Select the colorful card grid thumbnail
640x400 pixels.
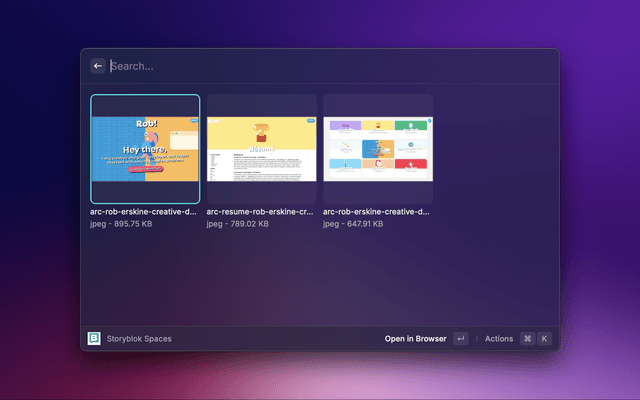(377, 149)
